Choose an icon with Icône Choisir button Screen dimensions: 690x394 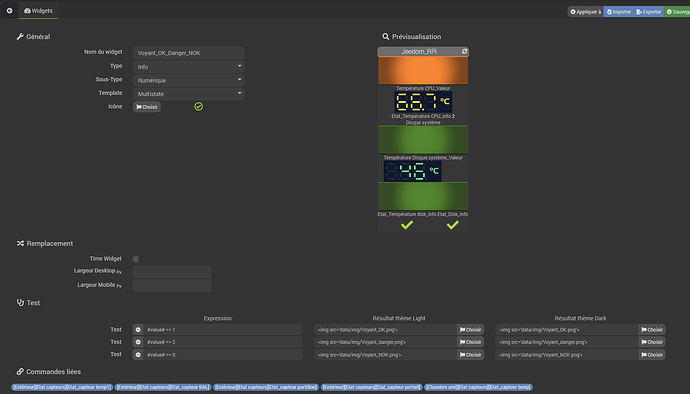point(147,107)
